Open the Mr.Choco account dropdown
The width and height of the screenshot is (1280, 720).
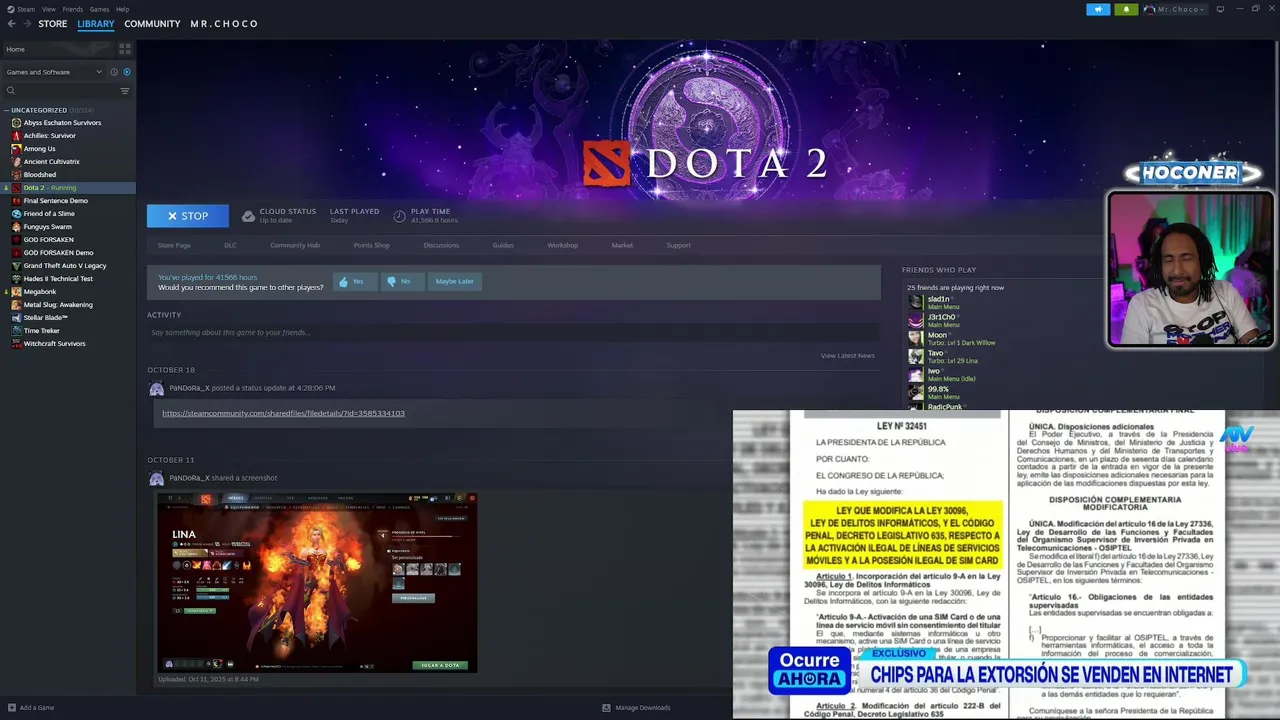pyautogui.click(x=1175, y=9)
